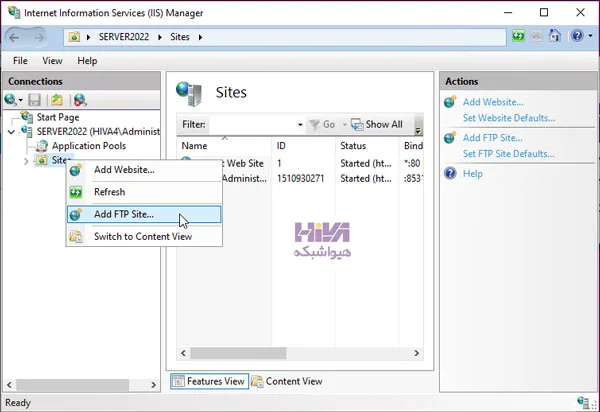600x412 pixels.
Task: Click the Sites folder icon in tree
Action: click(x=41, y=160)
